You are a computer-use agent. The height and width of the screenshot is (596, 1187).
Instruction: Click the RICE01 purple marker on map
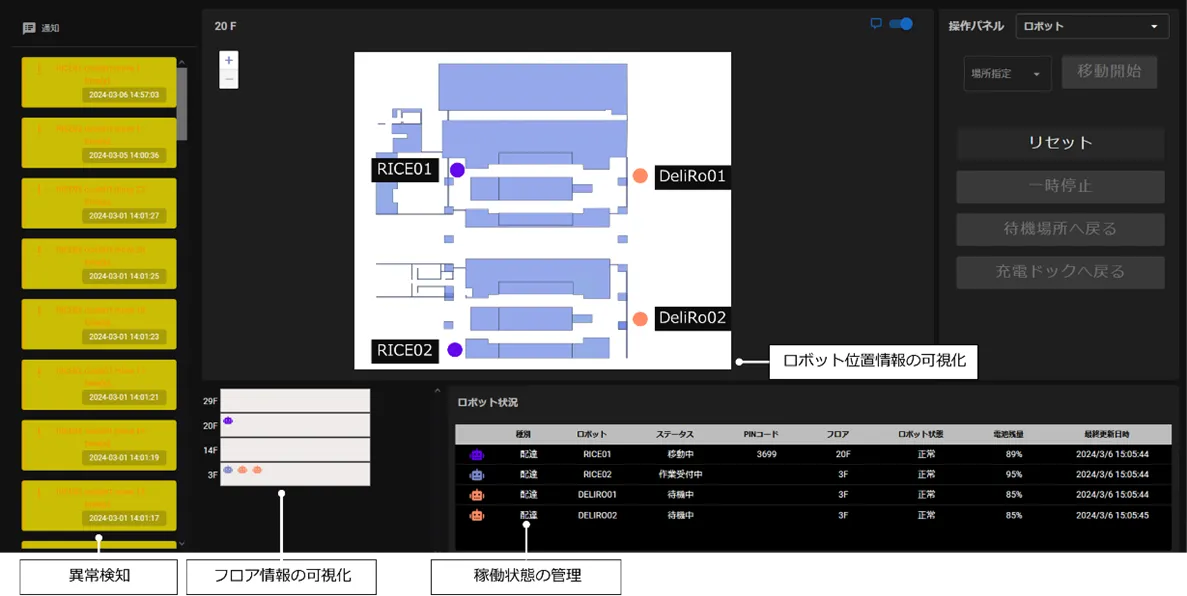[457, 170]
